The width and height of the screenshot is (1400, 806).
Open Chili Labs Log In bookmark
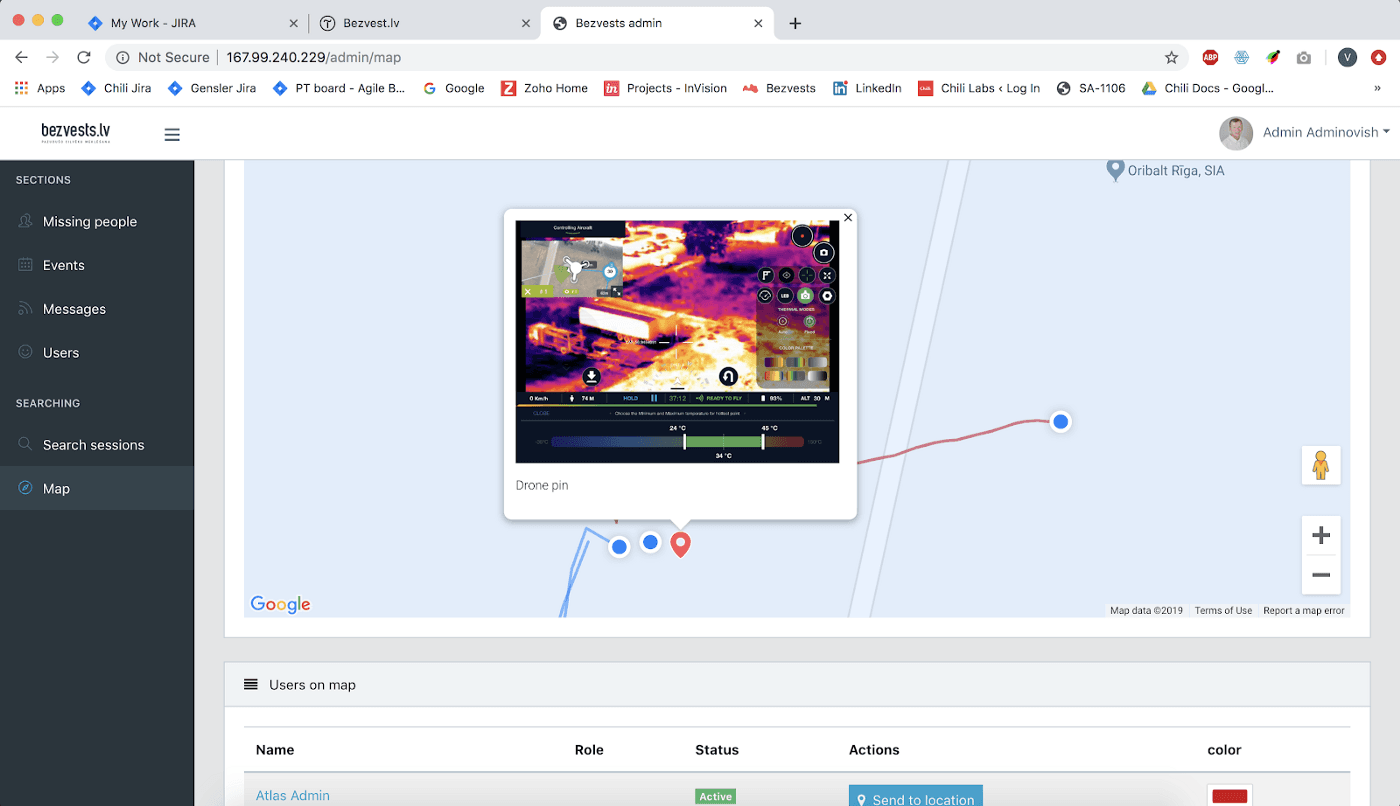coord(979,88)
